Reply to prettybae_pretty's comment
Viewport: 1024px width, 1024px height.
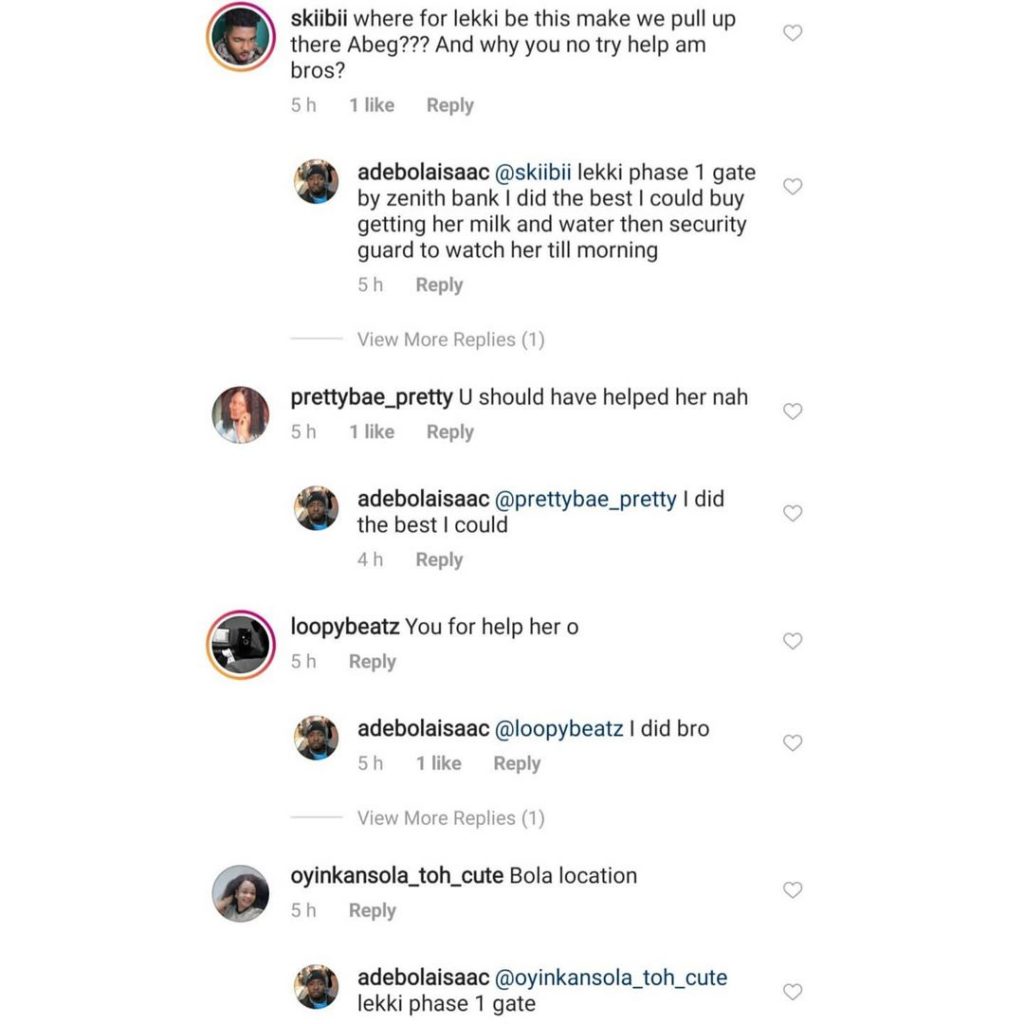click(x=449, y=432)
